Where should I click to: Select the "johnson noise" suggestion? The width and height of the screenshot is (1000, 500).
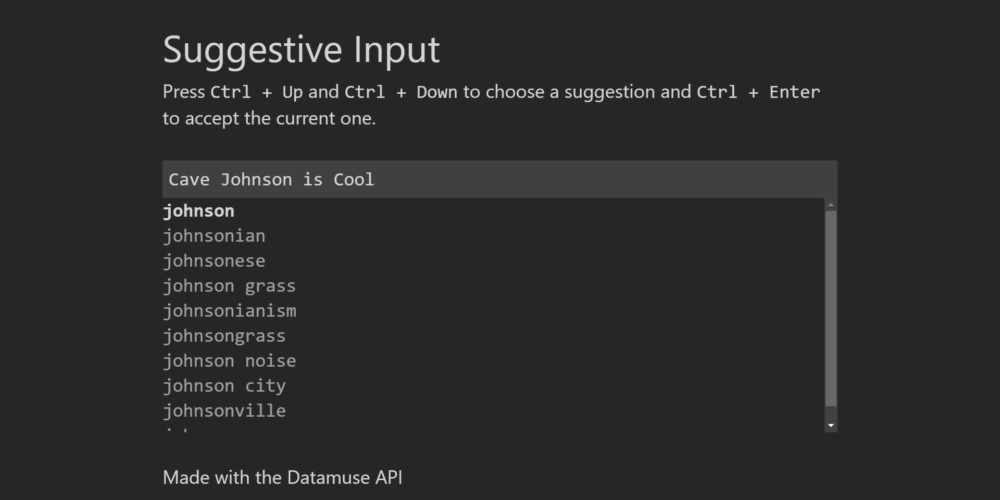click(x=230, y=360)
